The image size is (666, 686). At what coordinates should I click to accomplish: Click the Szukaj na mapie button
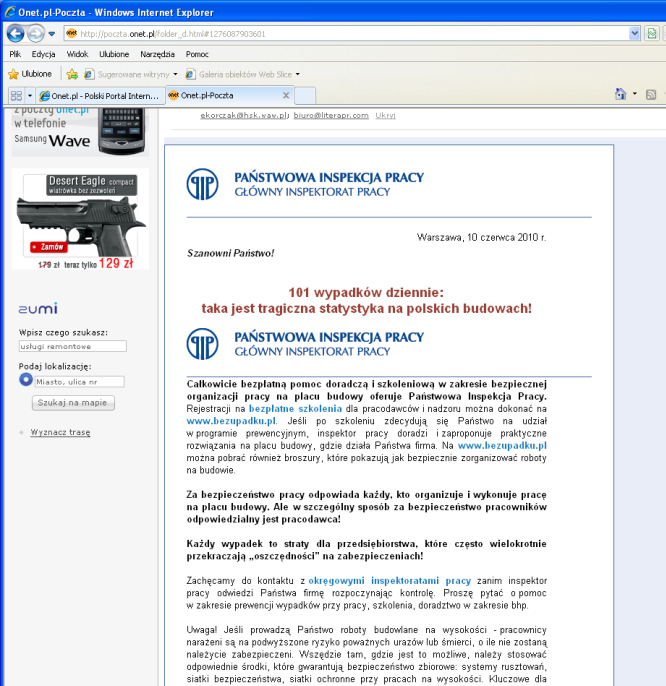73,403
